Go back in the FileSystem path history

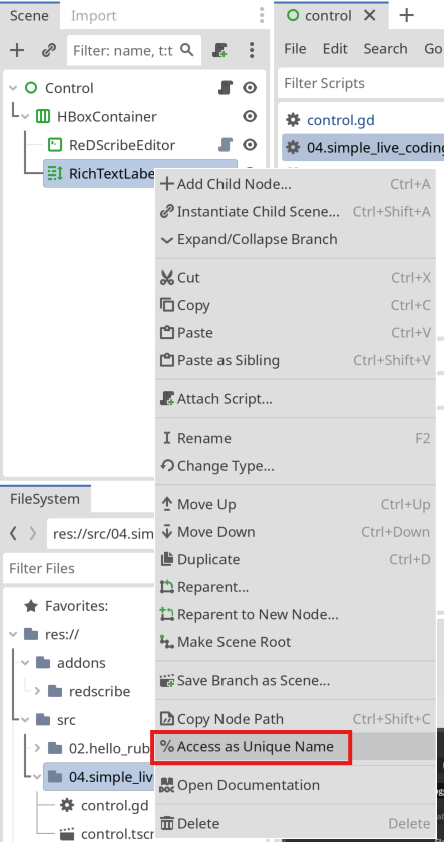14,533
